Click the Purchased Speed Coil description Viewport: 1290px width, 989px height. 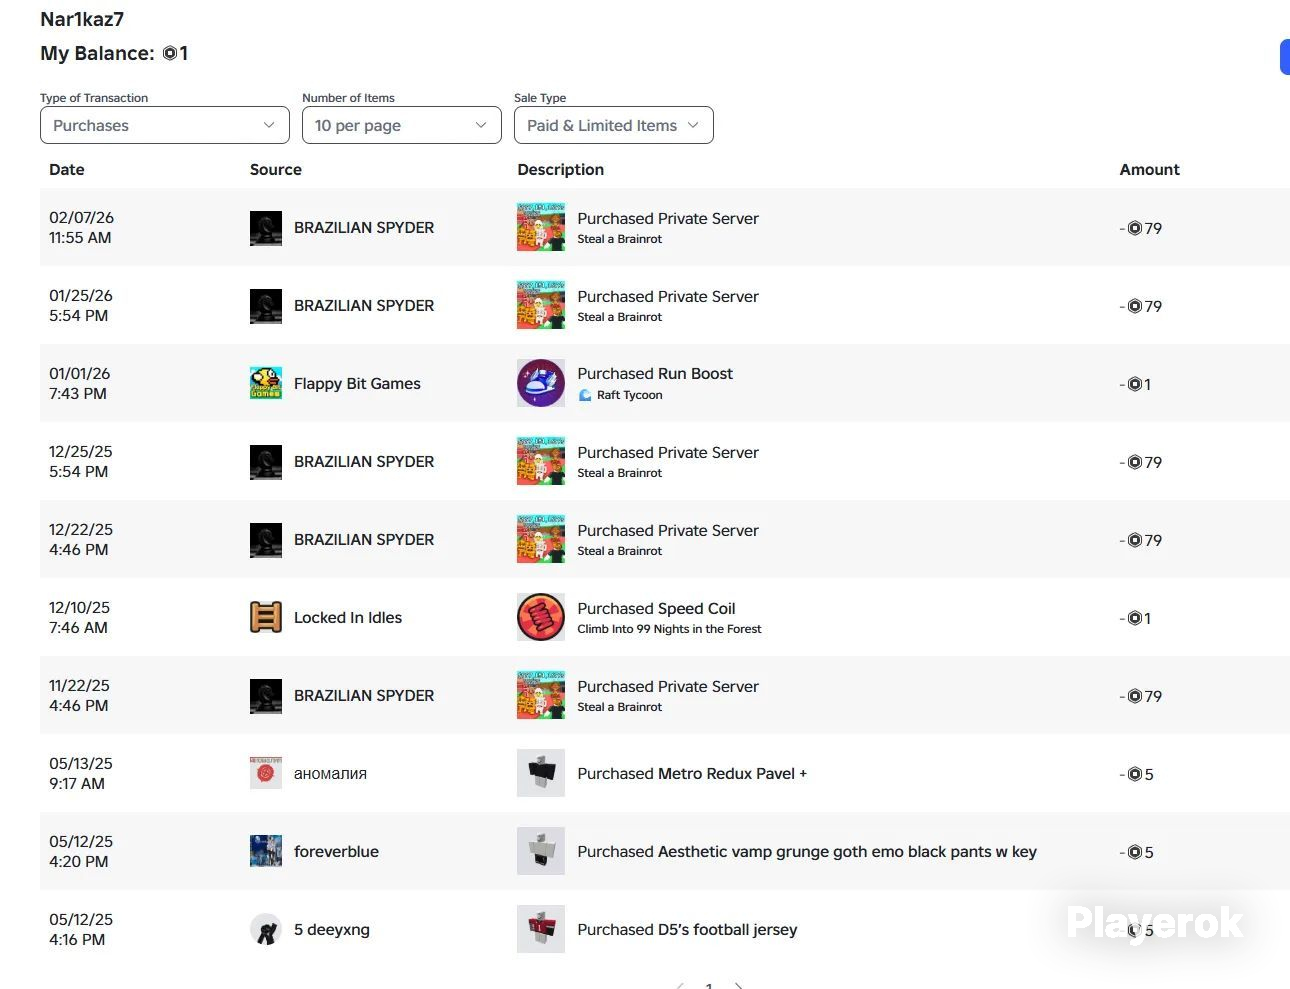[x=656, y=608]
